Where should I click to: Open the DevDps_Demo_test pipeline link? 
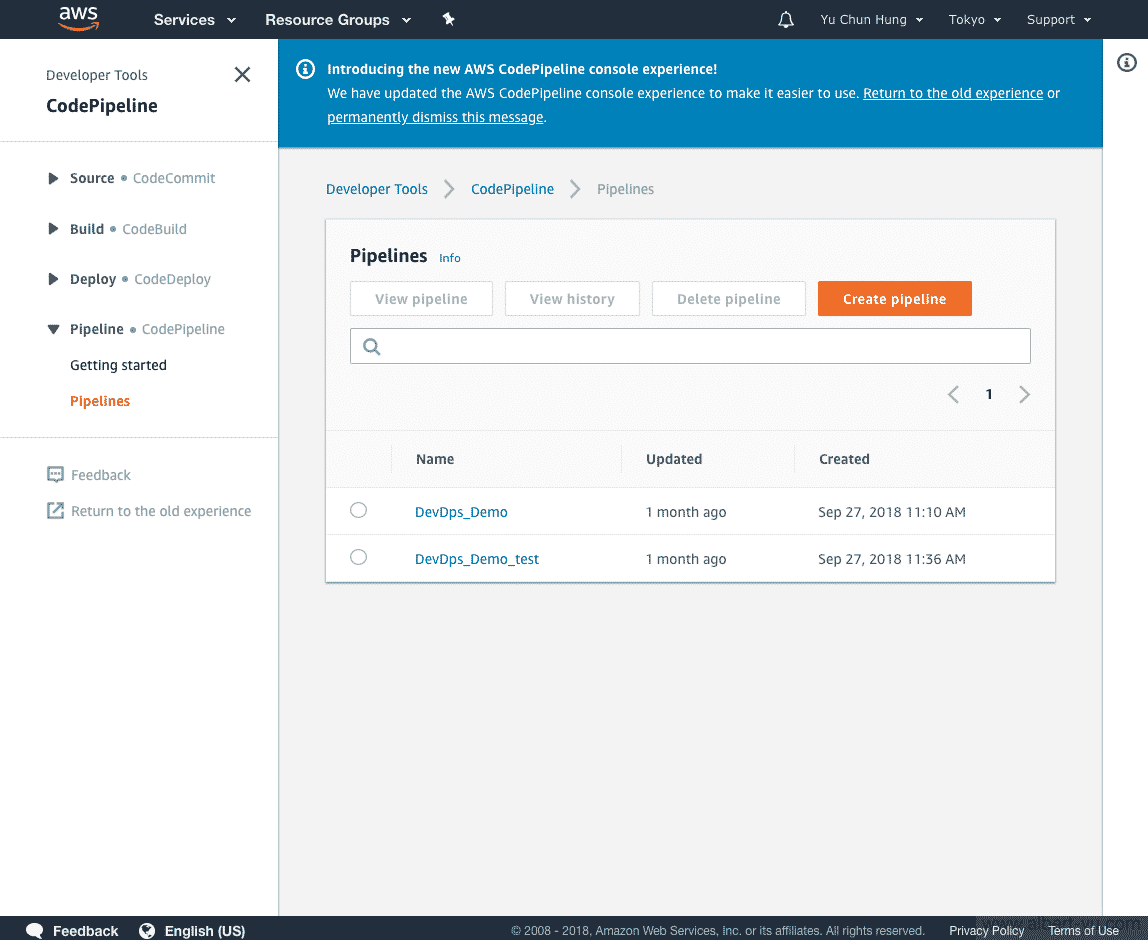pyautogui.click(x=477, y=559)
